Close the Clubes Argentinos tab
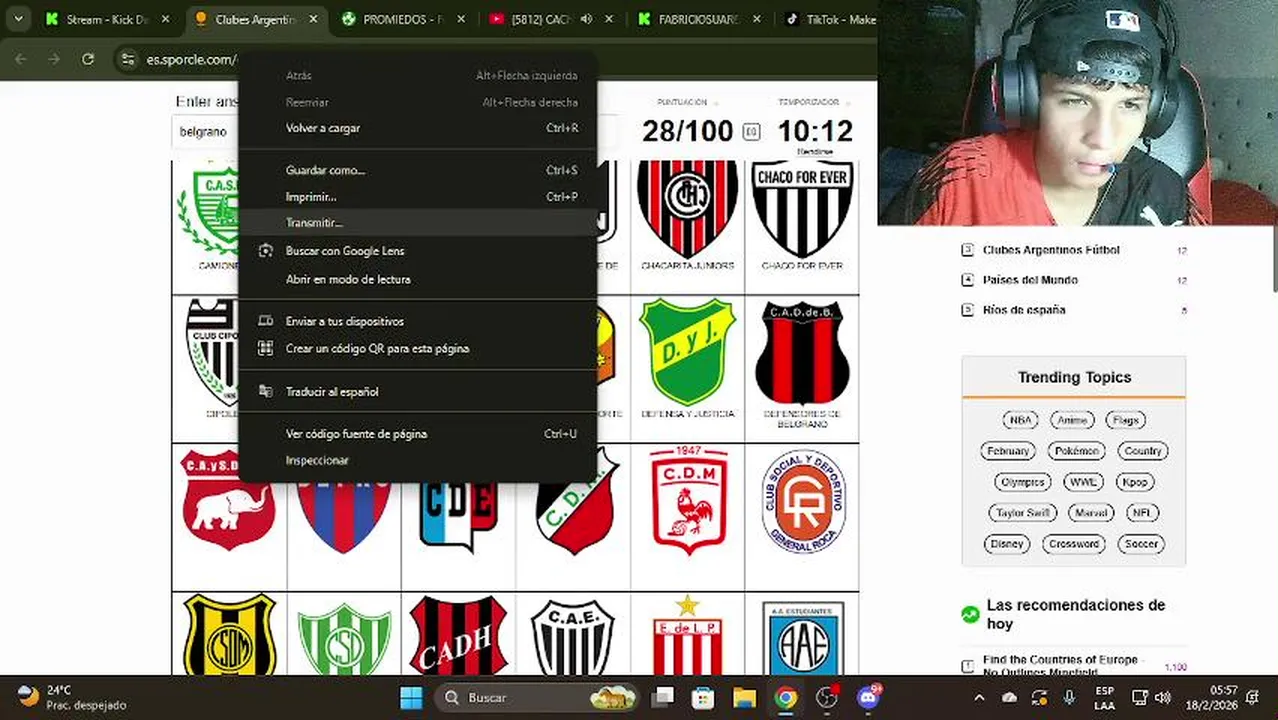The image size is (1278, 720). (x=313, y=19)
